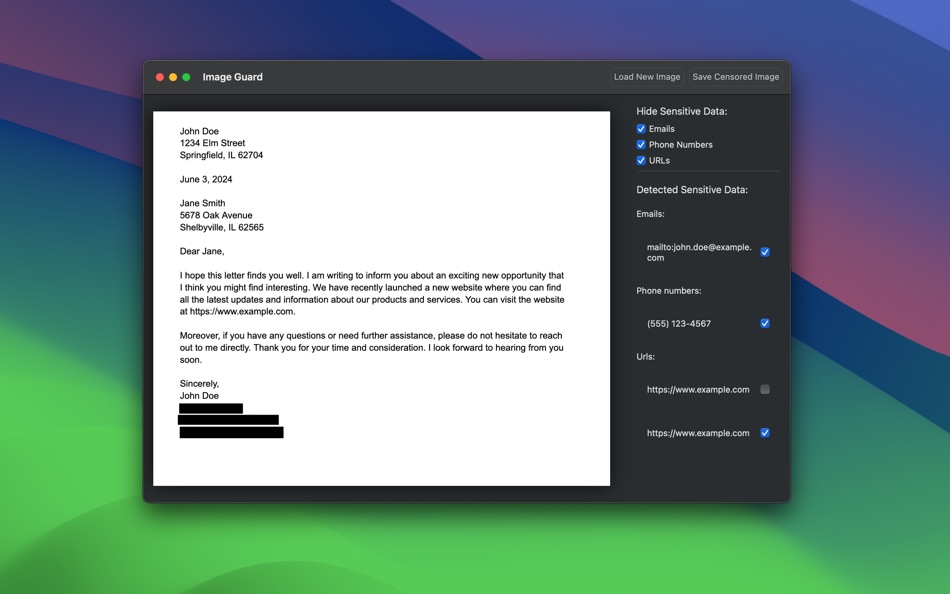Viewport: 950px width, 594px height.
Task: Click the green maximize traffic light
Action: tap(186, 76)
